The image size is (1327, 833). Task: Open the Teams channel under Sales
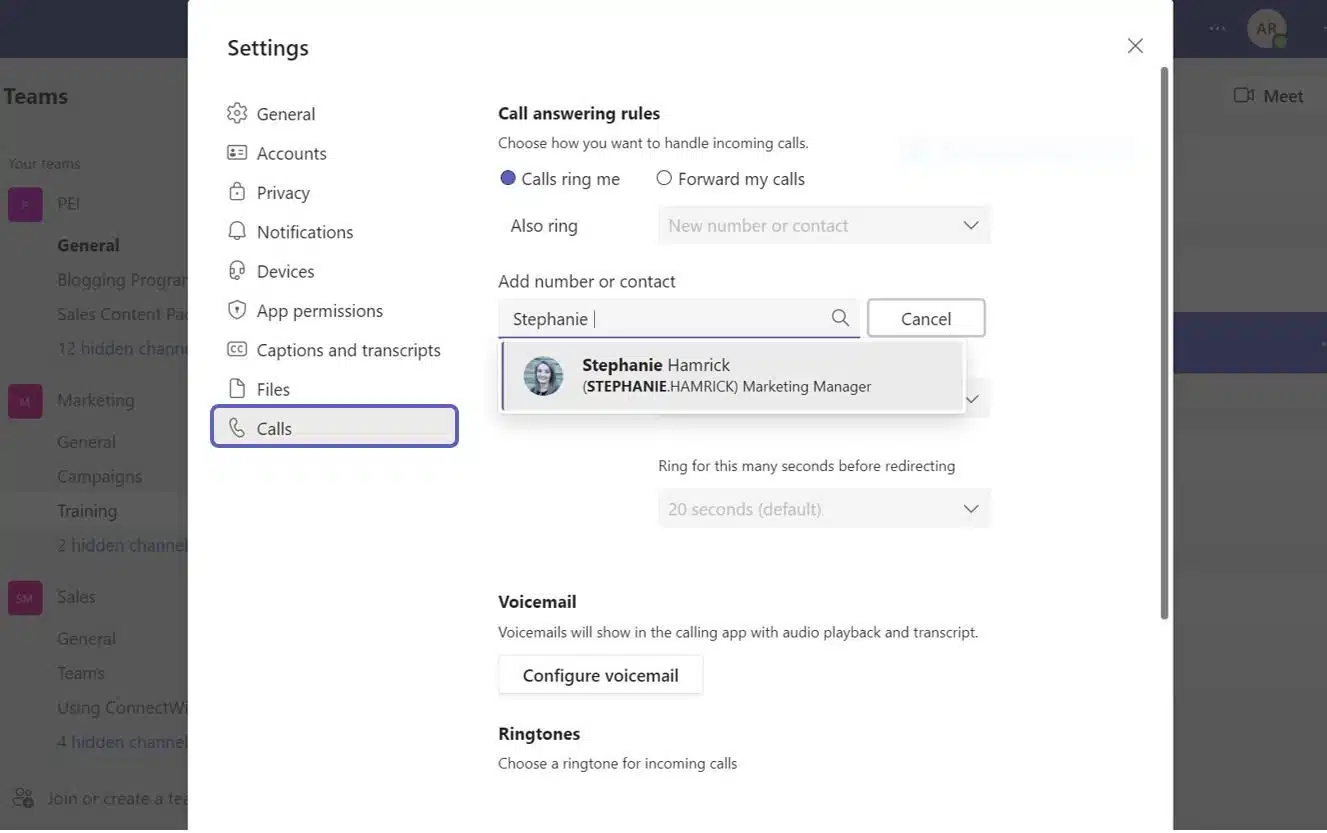81,672
